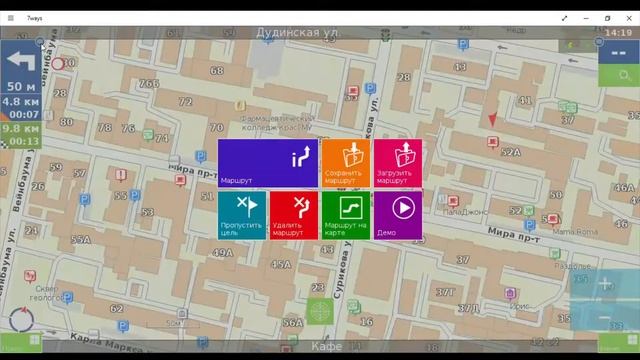Click the ПапаДжонс POI icon
This screenshot has height=360, width=640.
(453, 201)
